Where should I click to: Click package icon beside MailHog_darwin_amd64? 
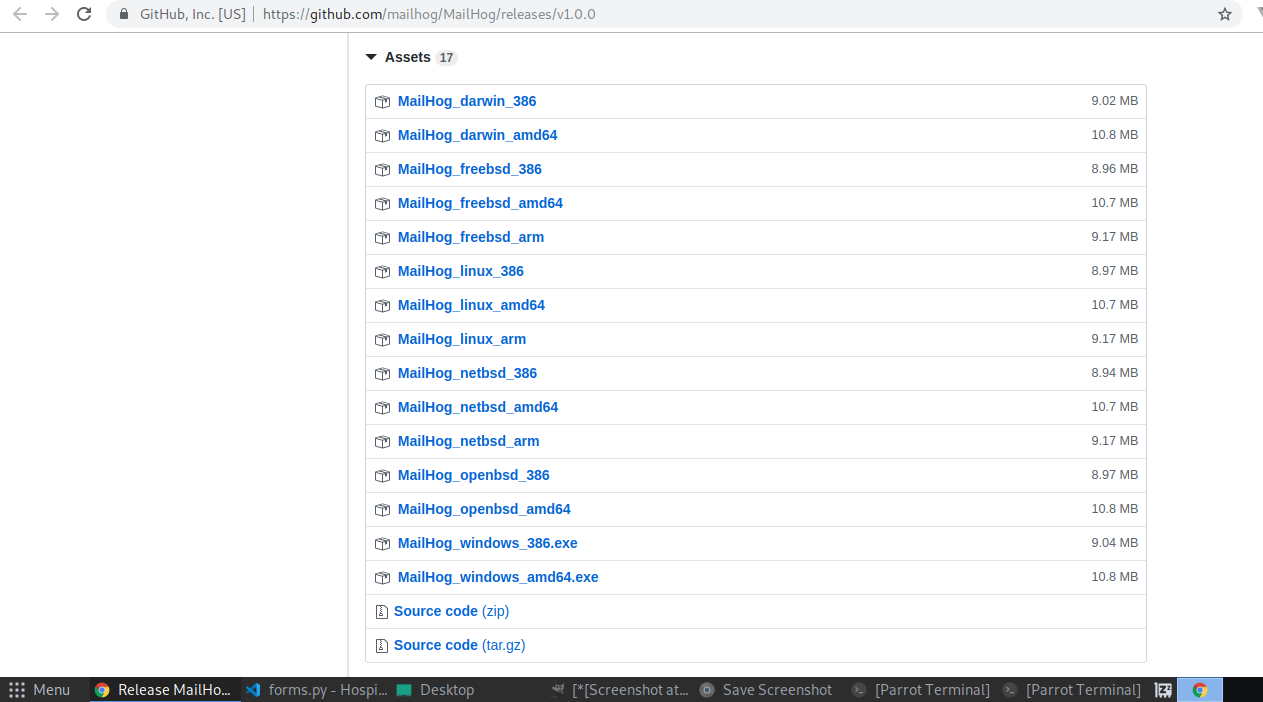coord(382,136)
